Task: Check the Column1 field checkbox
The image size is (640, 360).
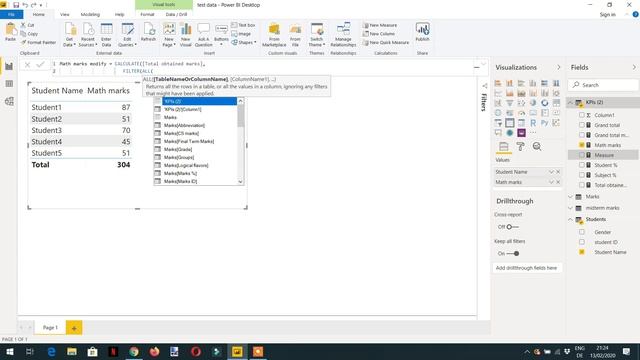Action: coord(582,115)
